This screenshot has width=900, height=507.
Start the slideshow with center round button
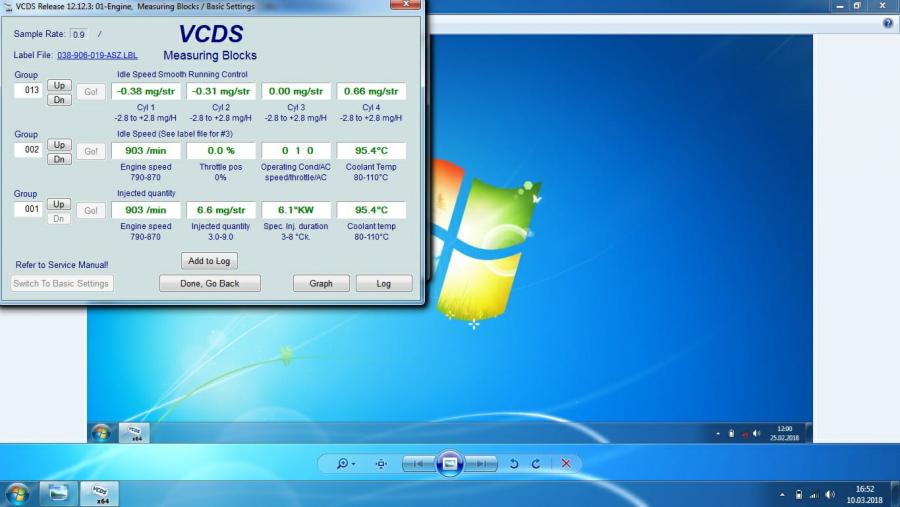tap(450, 464)
